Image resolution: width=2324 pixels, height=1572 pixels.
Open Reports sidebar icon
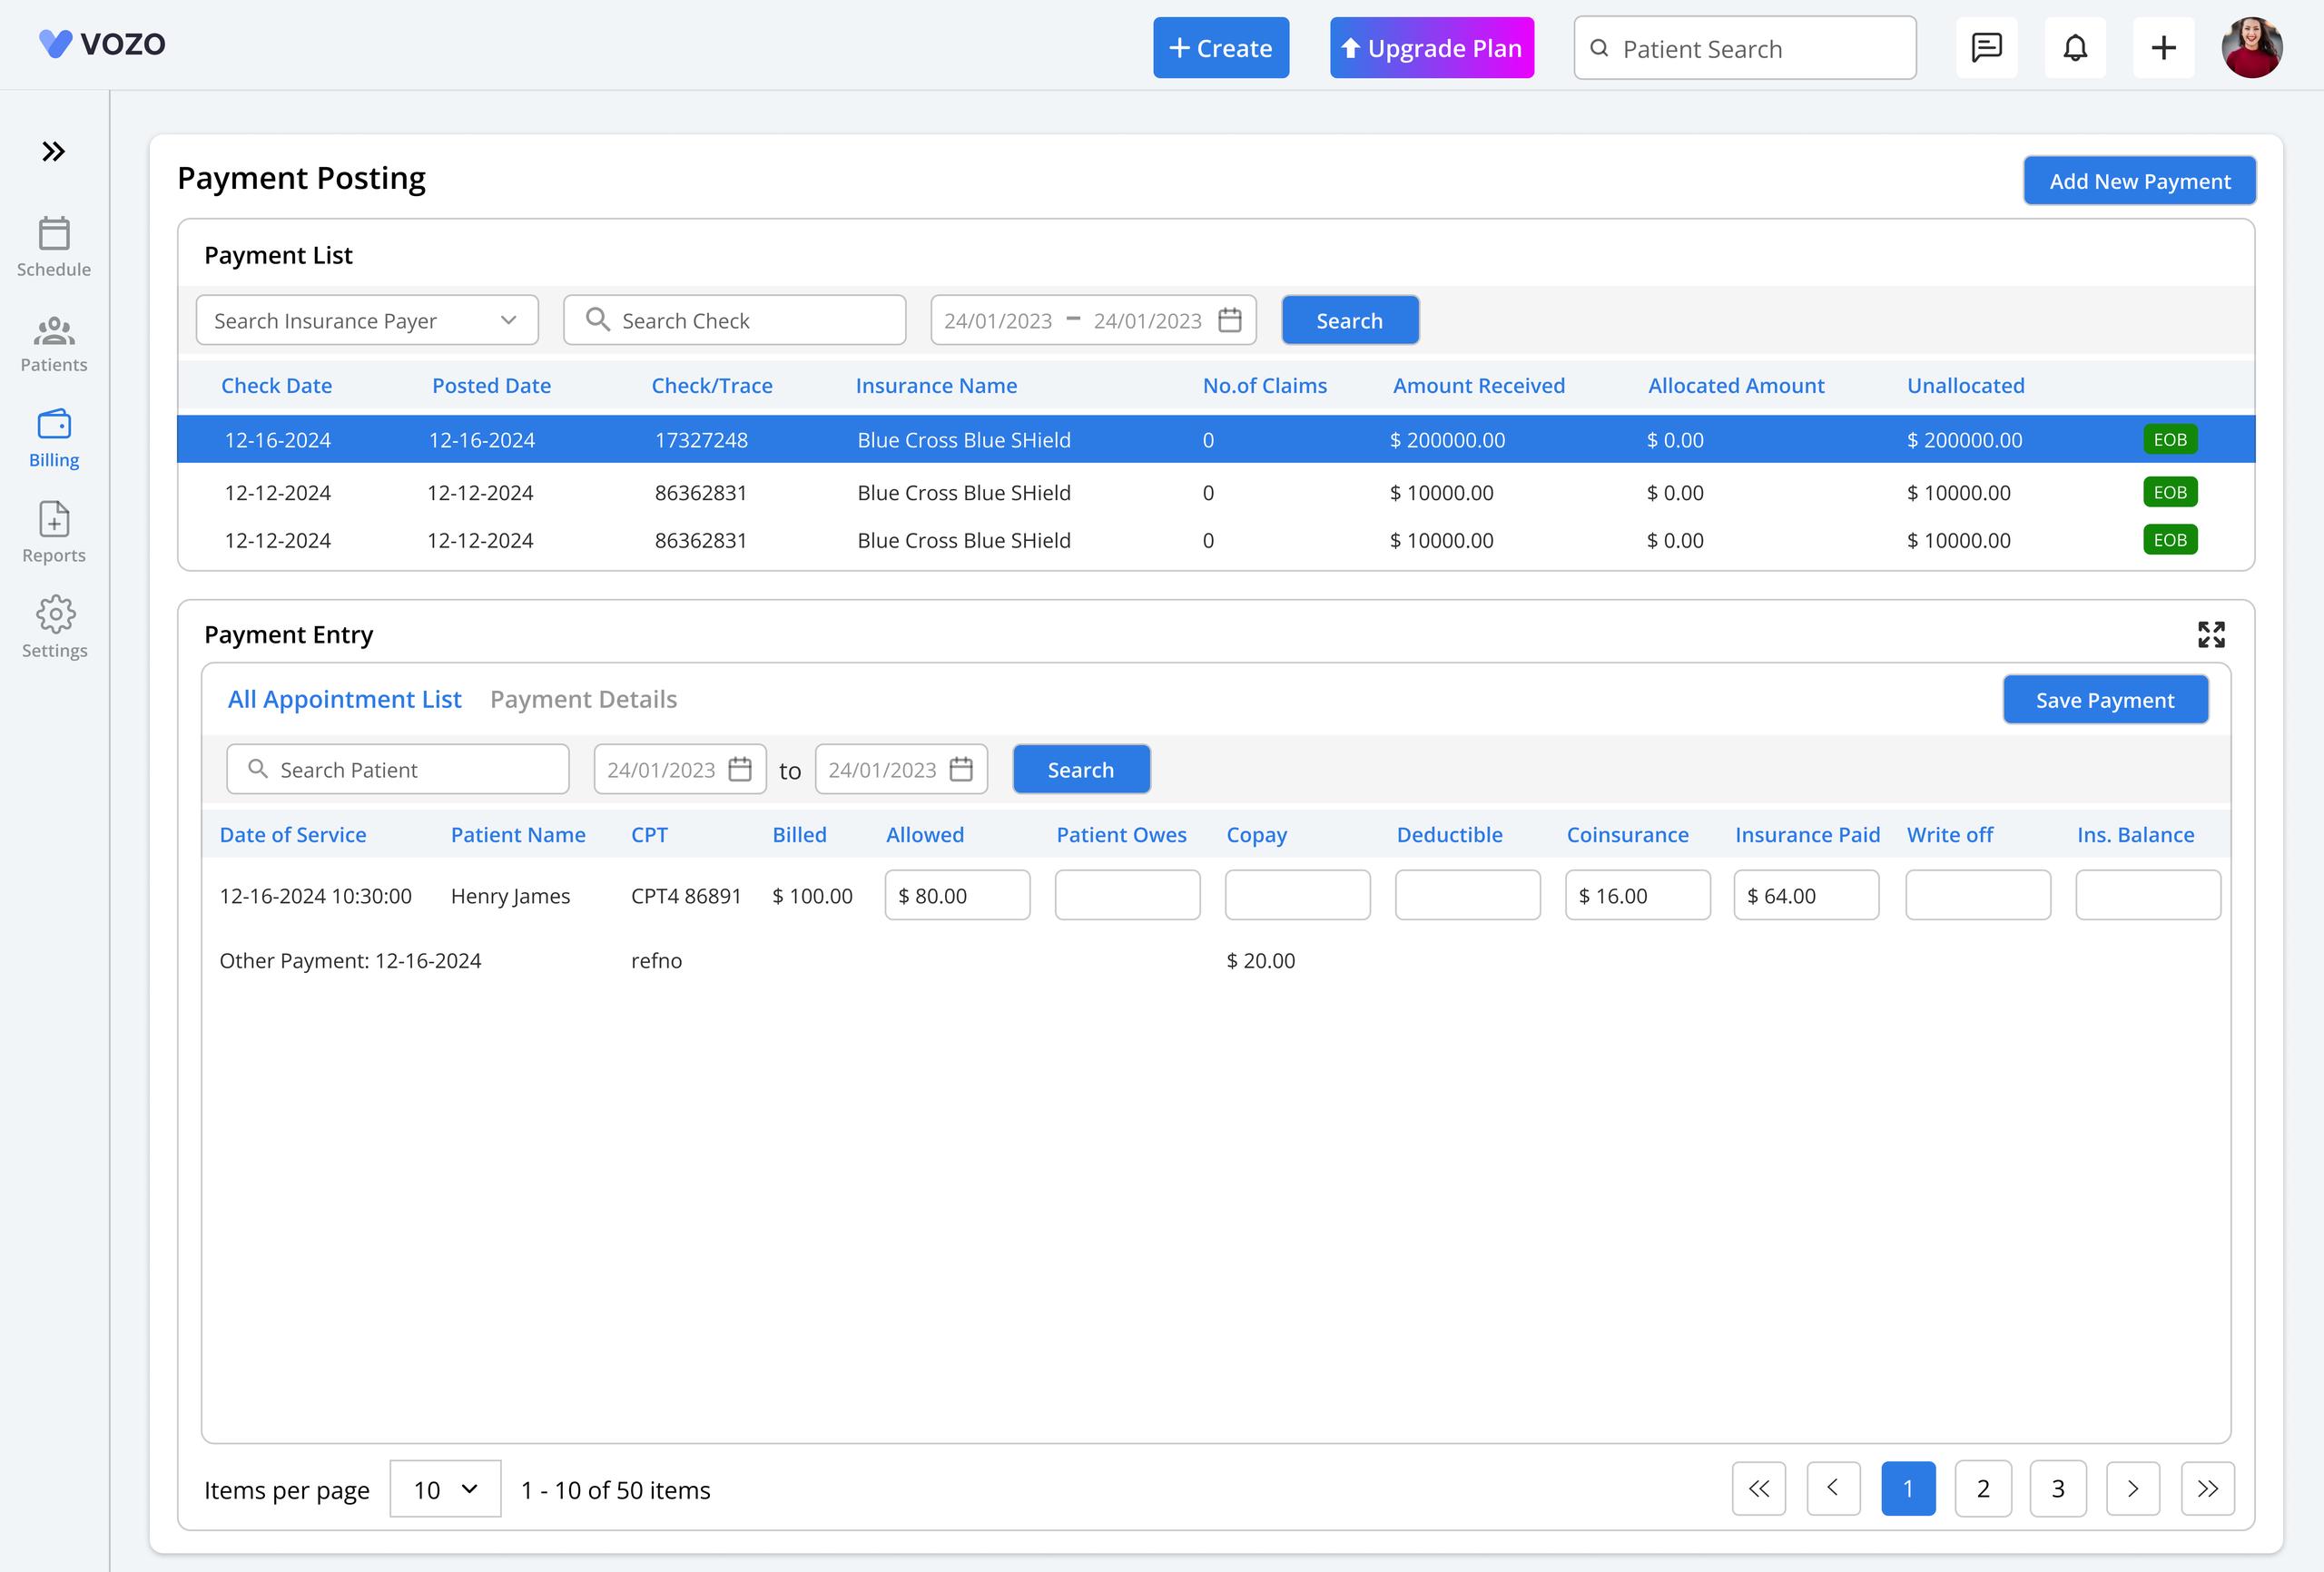pos(54,532)
